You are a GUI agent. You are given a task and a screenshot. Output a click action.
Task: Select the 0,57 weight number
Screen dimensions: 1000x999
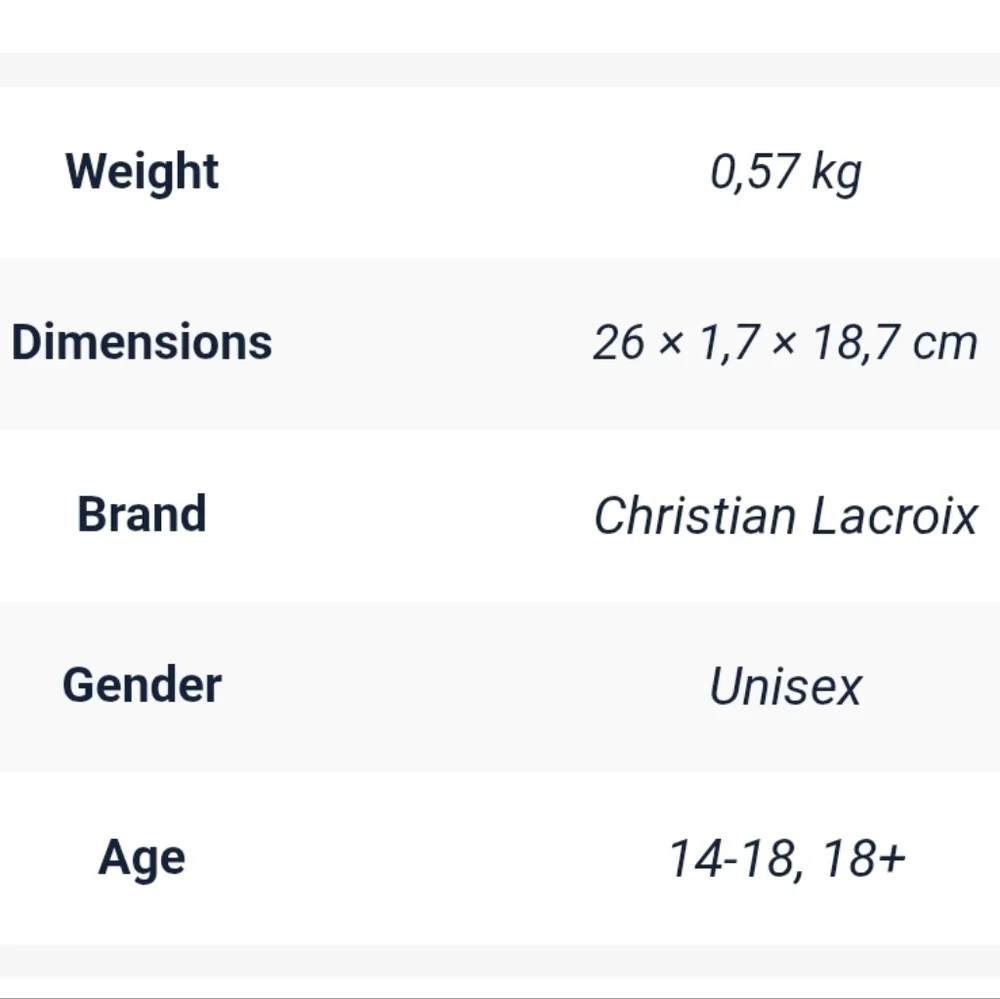click(x=754, y=172)
